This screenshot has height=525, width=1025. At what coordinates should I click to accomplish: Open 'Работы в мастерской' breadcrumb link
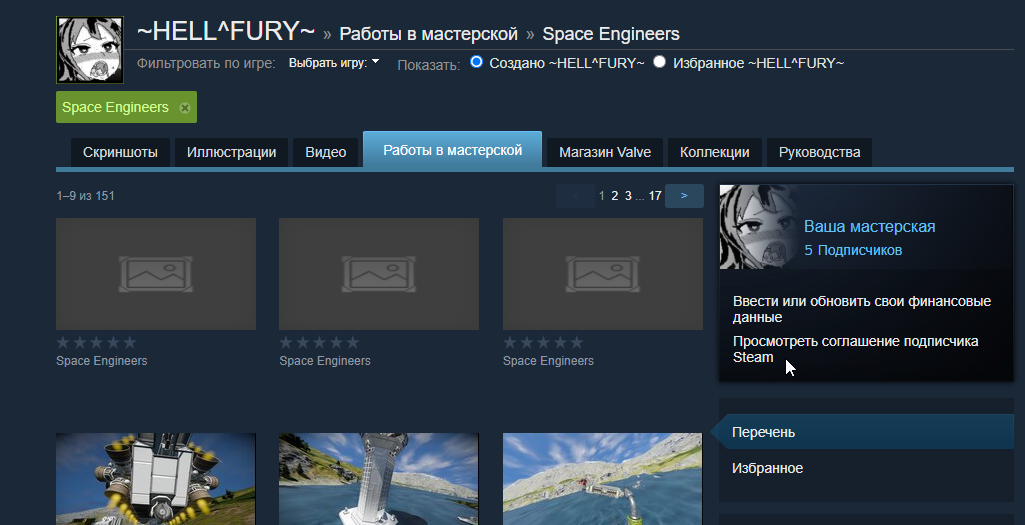coord(429,34)
